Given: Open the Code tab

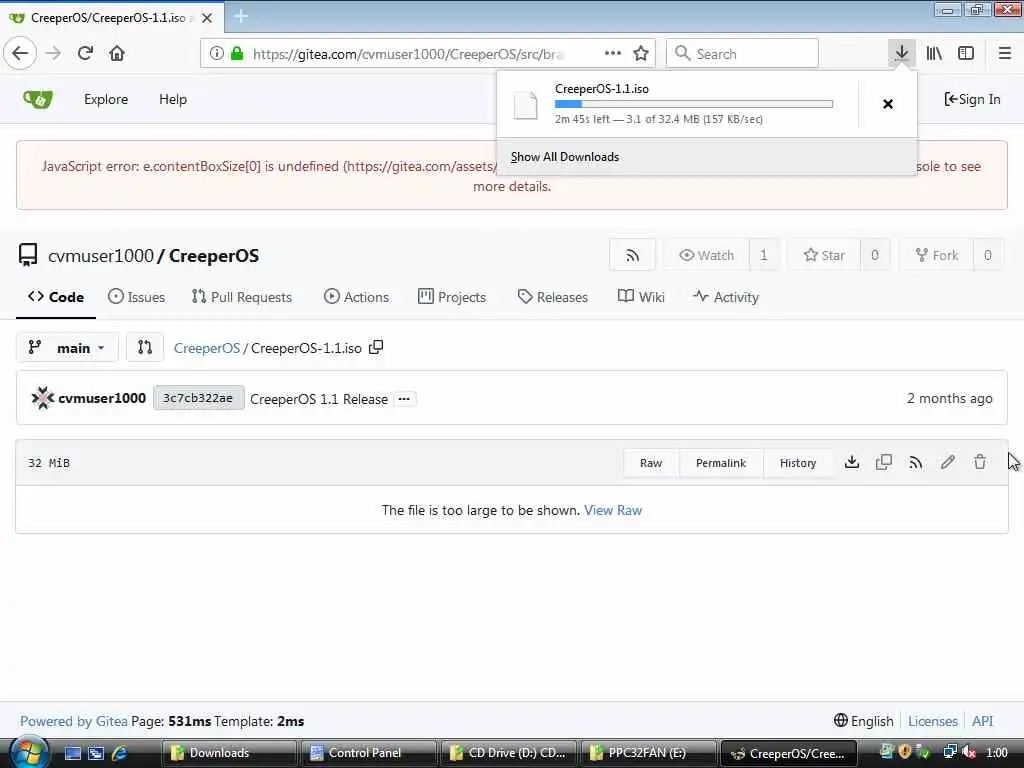Looking at the screenshot, I should [x=56, y=297].
